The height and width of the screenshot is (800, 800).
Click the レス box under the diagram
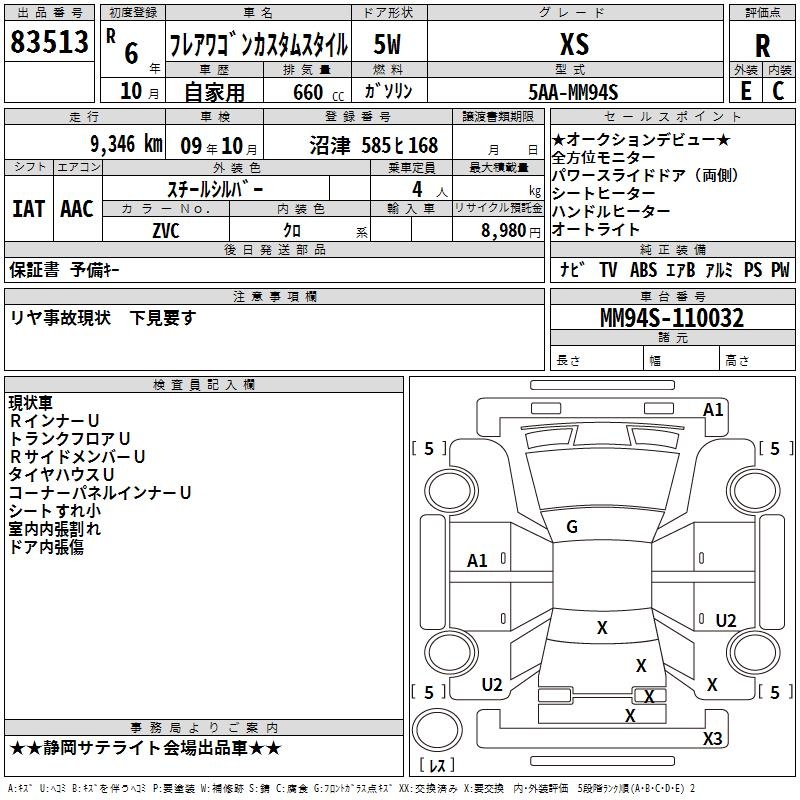tap(436, 765)
